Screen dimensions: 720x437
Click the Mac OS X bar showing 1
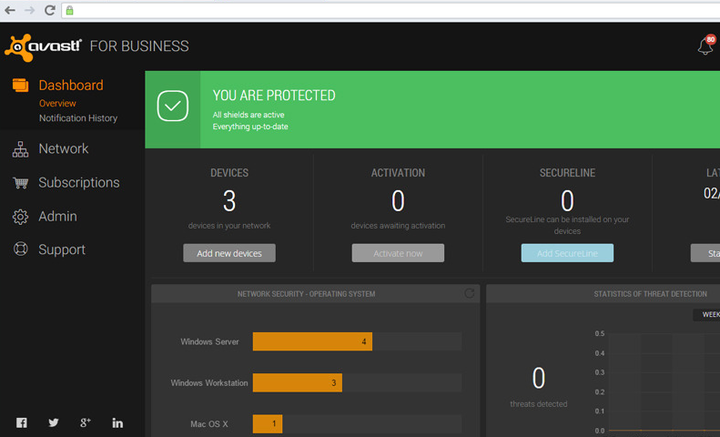pos(268,424)
